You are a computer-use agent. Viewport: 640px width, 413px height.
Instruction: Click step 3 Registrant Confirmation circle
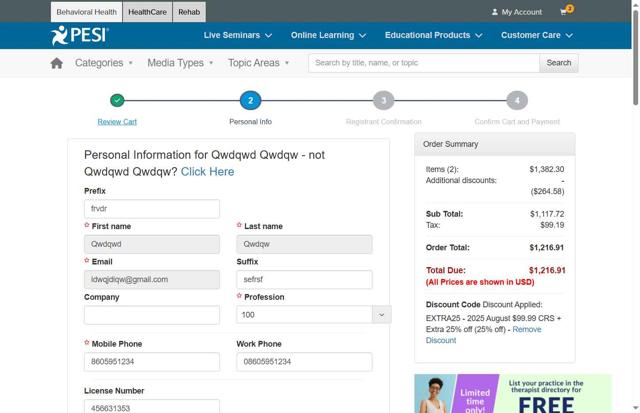(384, 100)
